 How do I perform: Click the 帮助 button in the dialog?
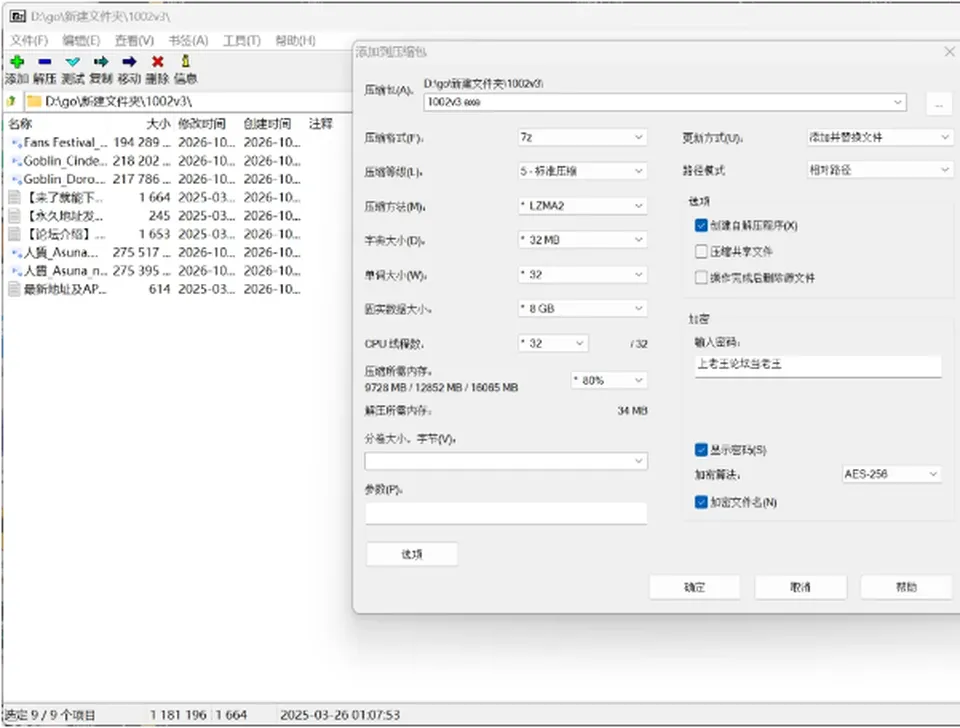[906, 587]
